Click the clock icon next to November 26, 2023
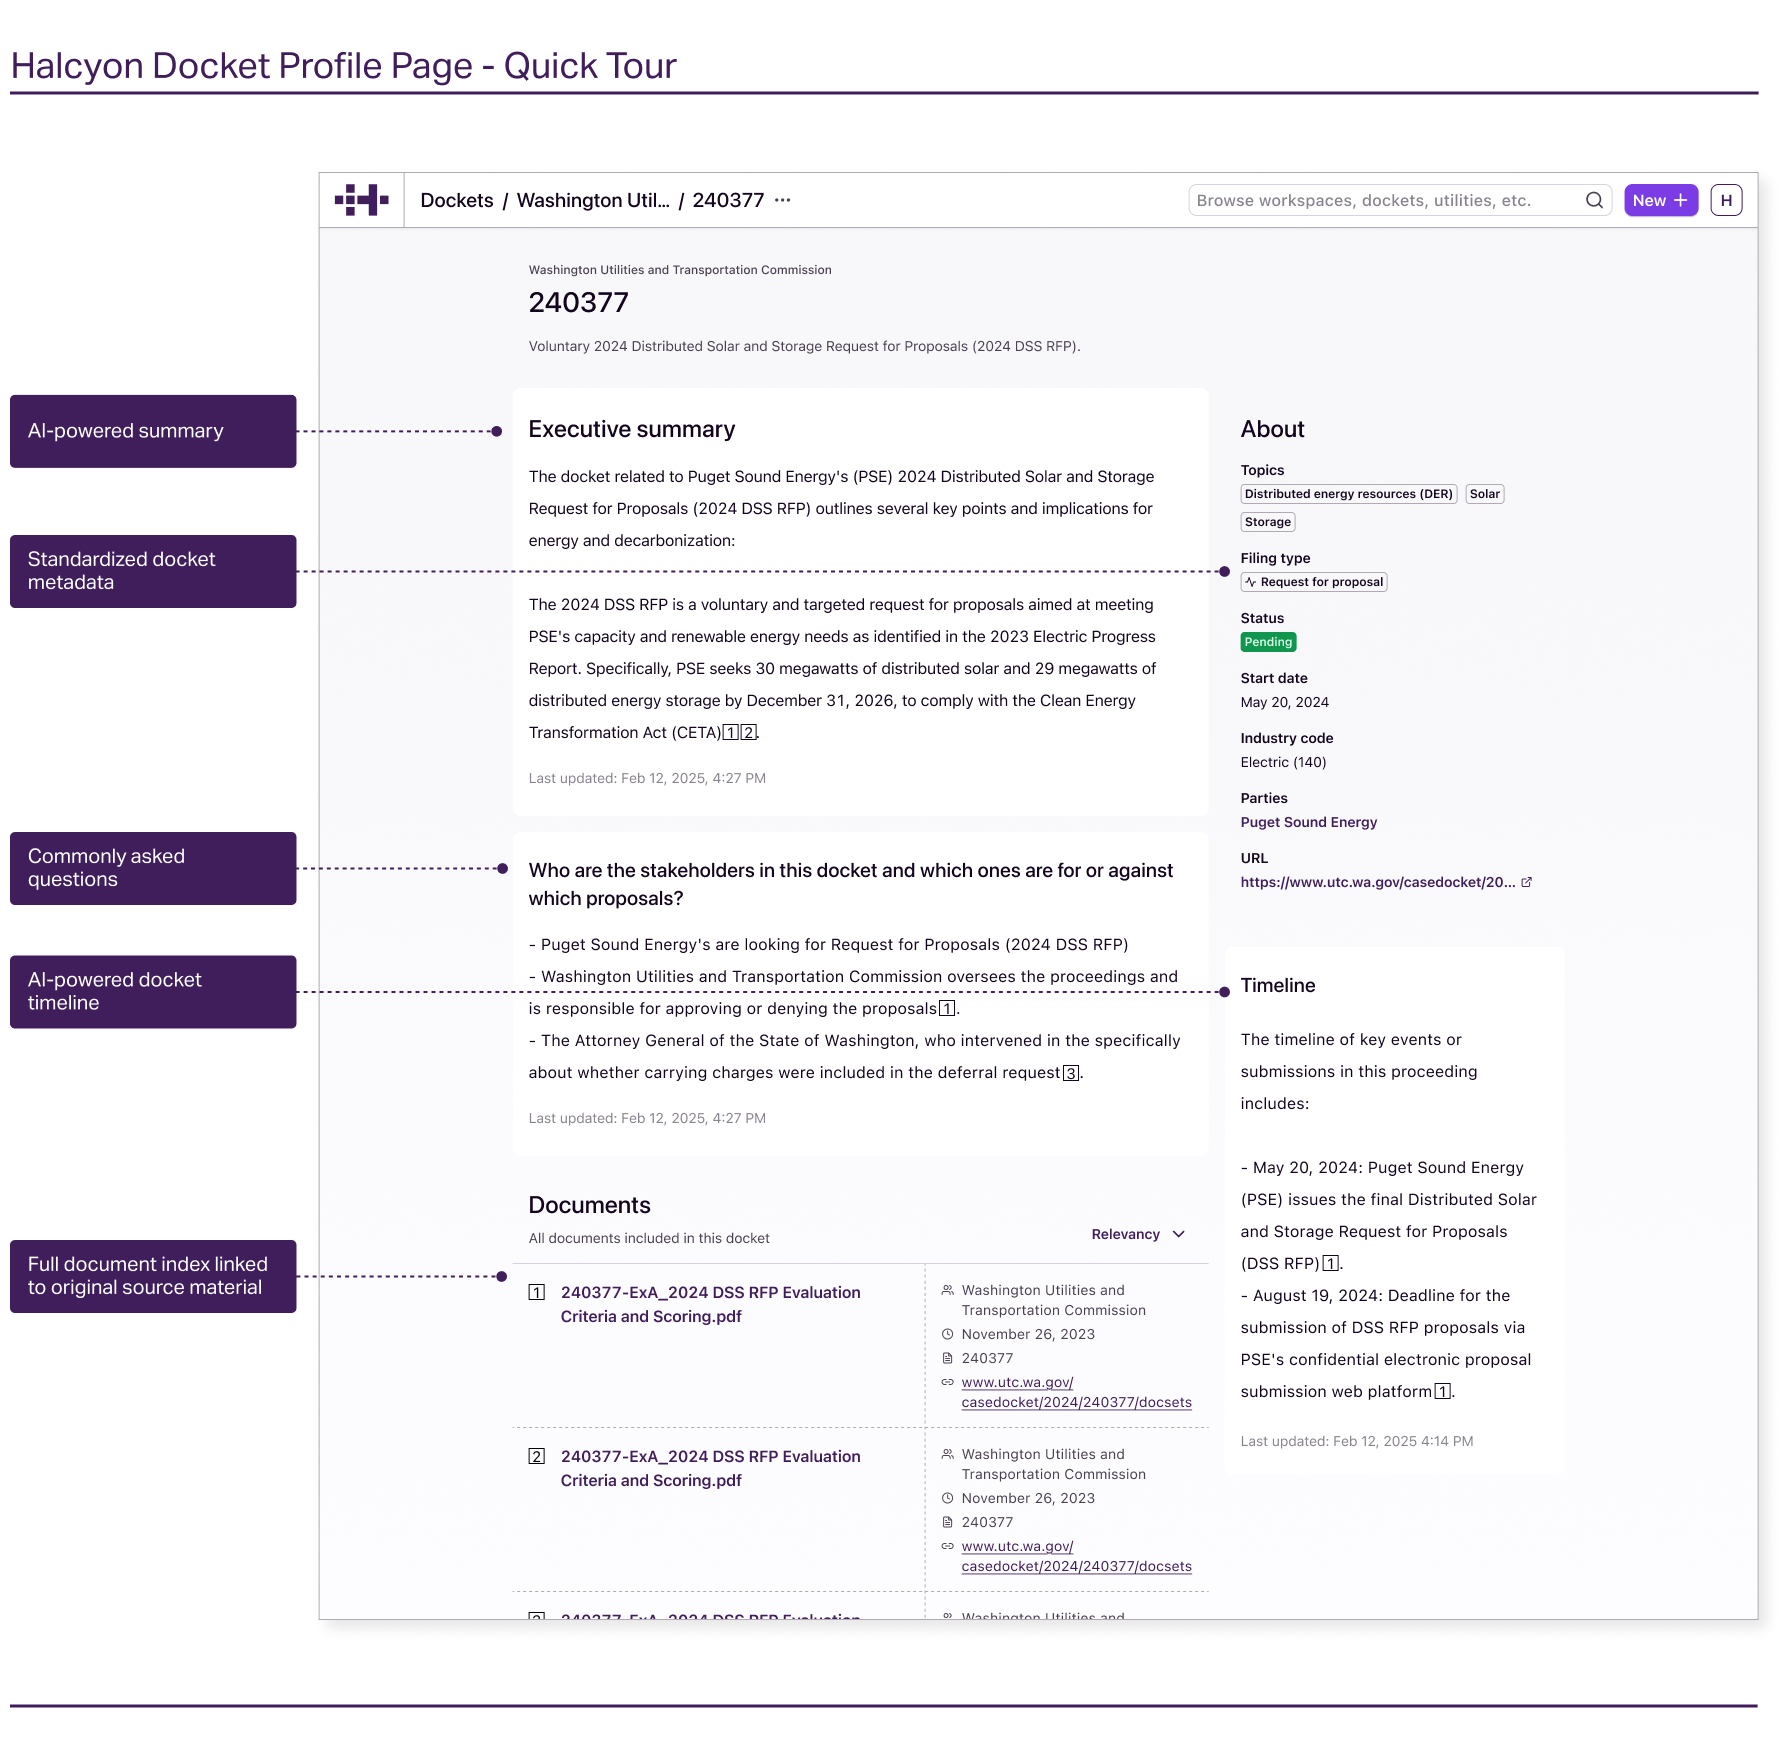 coord(948,1333)
